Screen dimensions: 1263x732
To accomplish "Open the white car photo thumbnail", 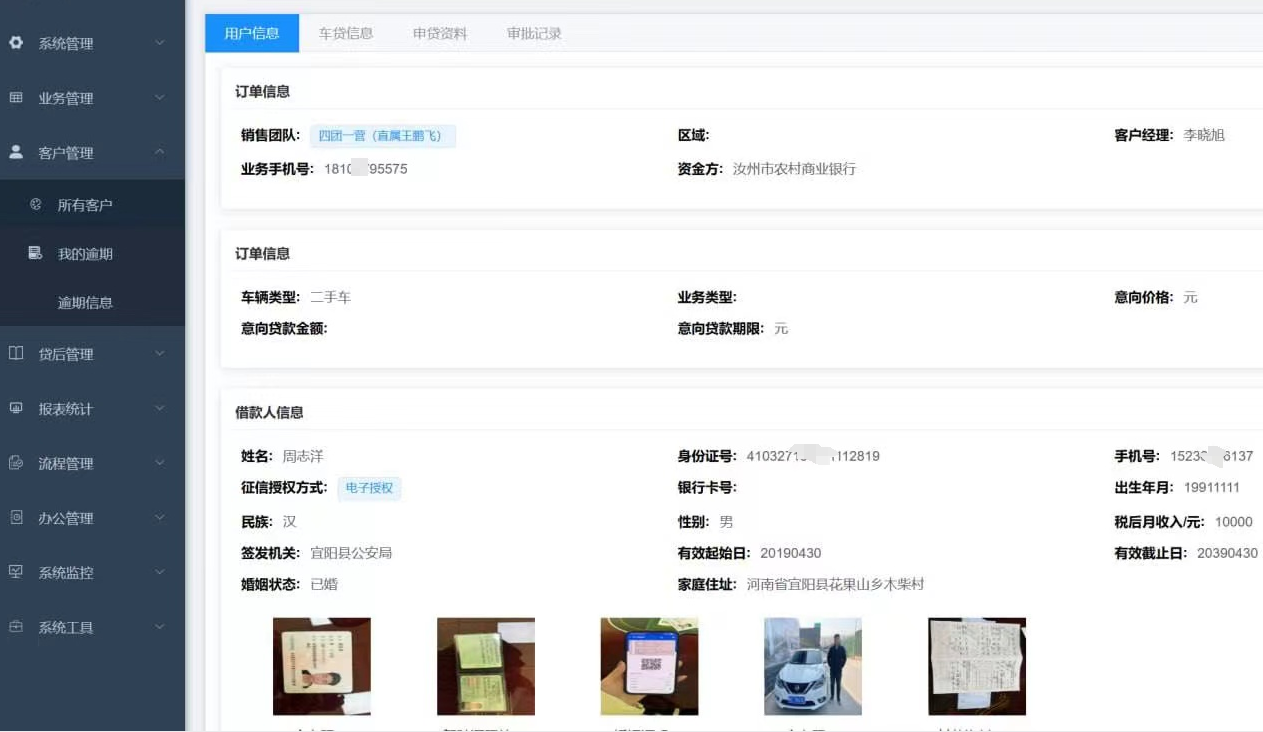I will 813,666.
